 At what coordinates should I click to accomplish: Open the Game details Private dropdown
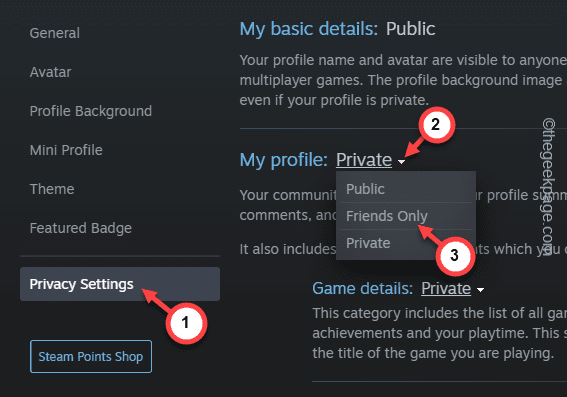click(x=446, y=289)
